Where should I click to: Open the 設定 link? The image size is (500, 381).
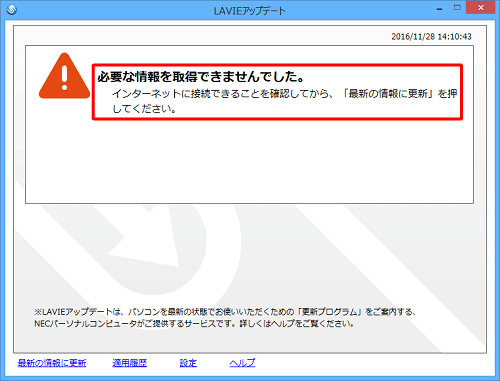point(188,363)
